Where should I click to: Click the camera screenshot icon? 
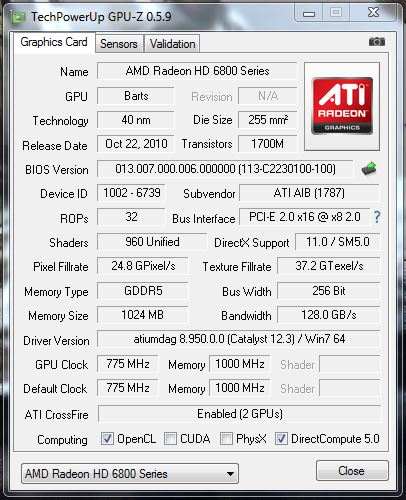(377, 42)
